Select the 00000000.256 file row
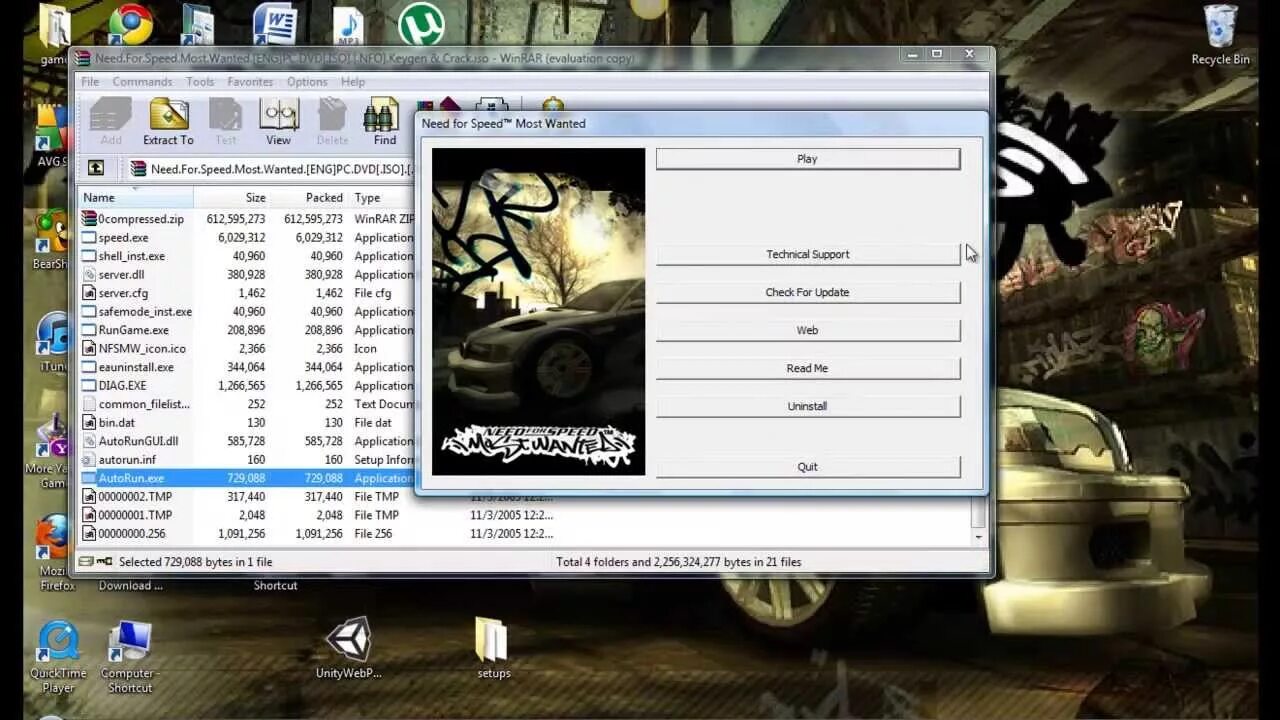The image size is (1280, 720). click(320, 534)
